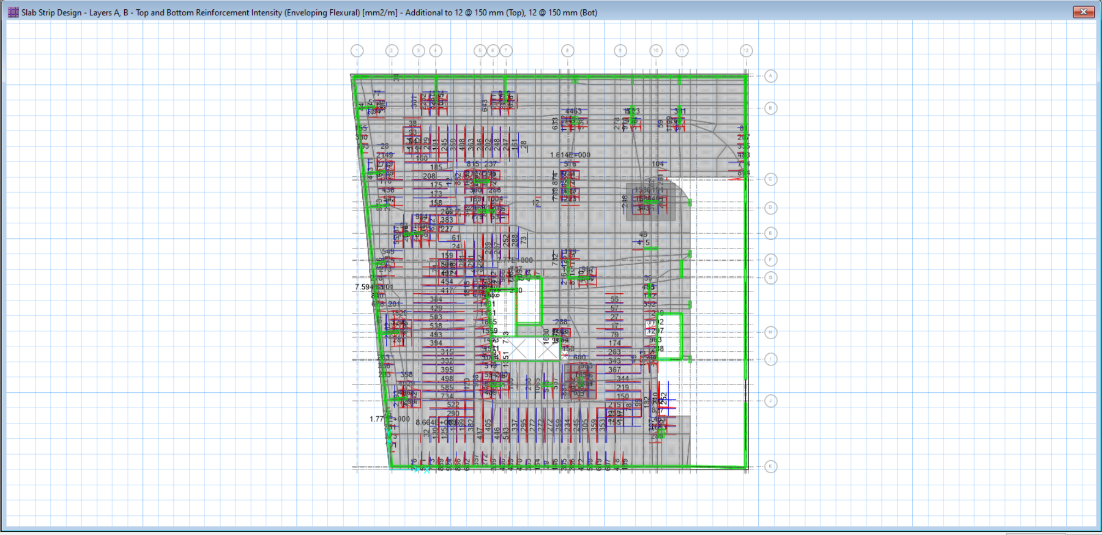Click the 734 reinforcement value label

tap(447, 397)
